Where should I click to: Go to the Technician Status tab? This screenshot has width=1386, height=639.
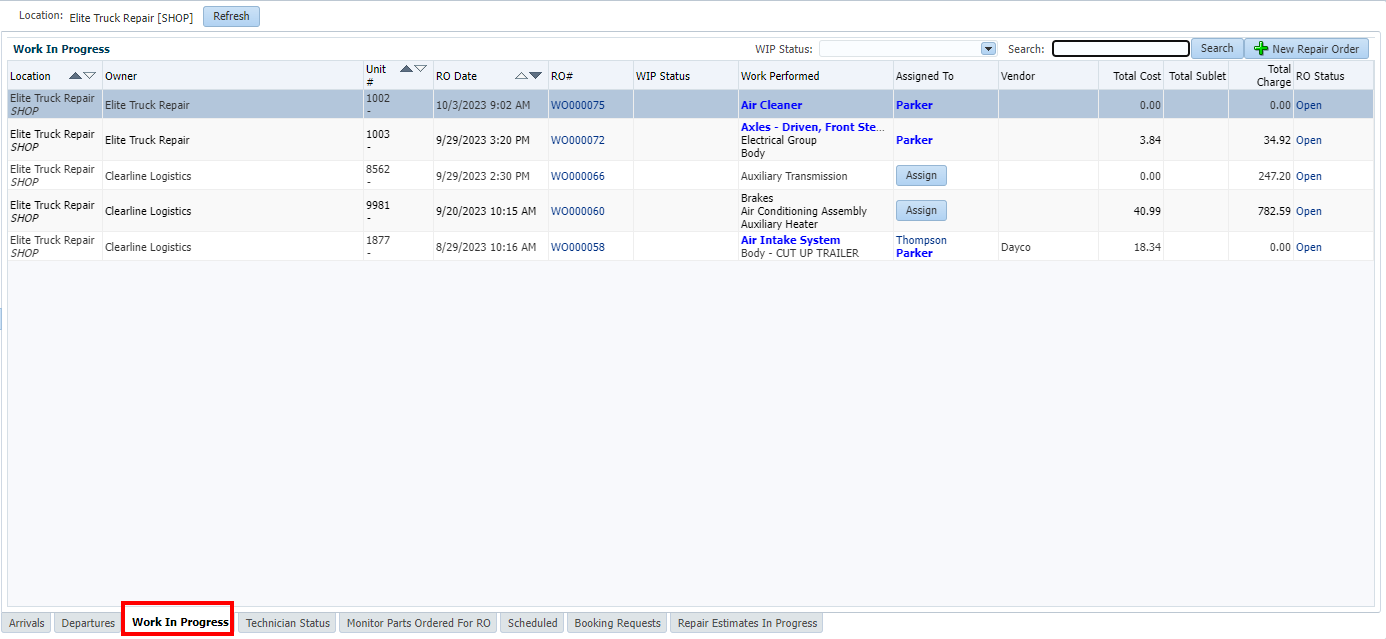coord(288,623)
